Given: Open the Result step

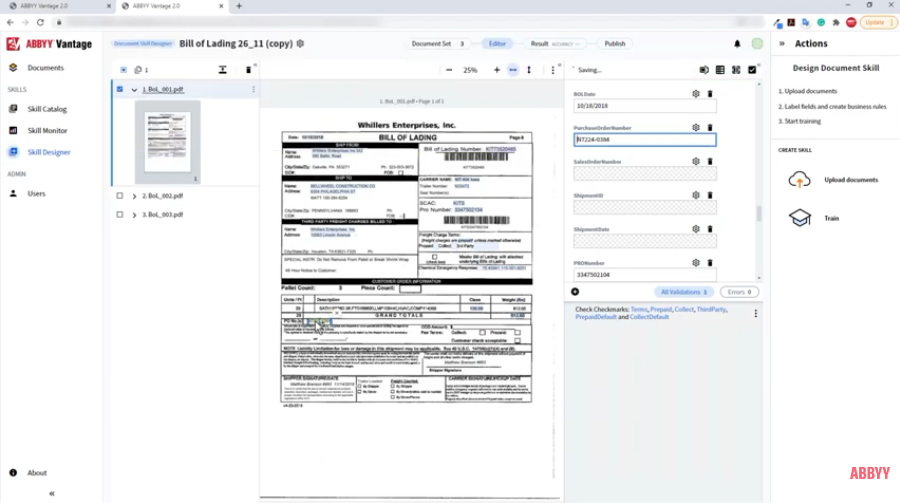Looking at the screenshot, I should [555, 44].
